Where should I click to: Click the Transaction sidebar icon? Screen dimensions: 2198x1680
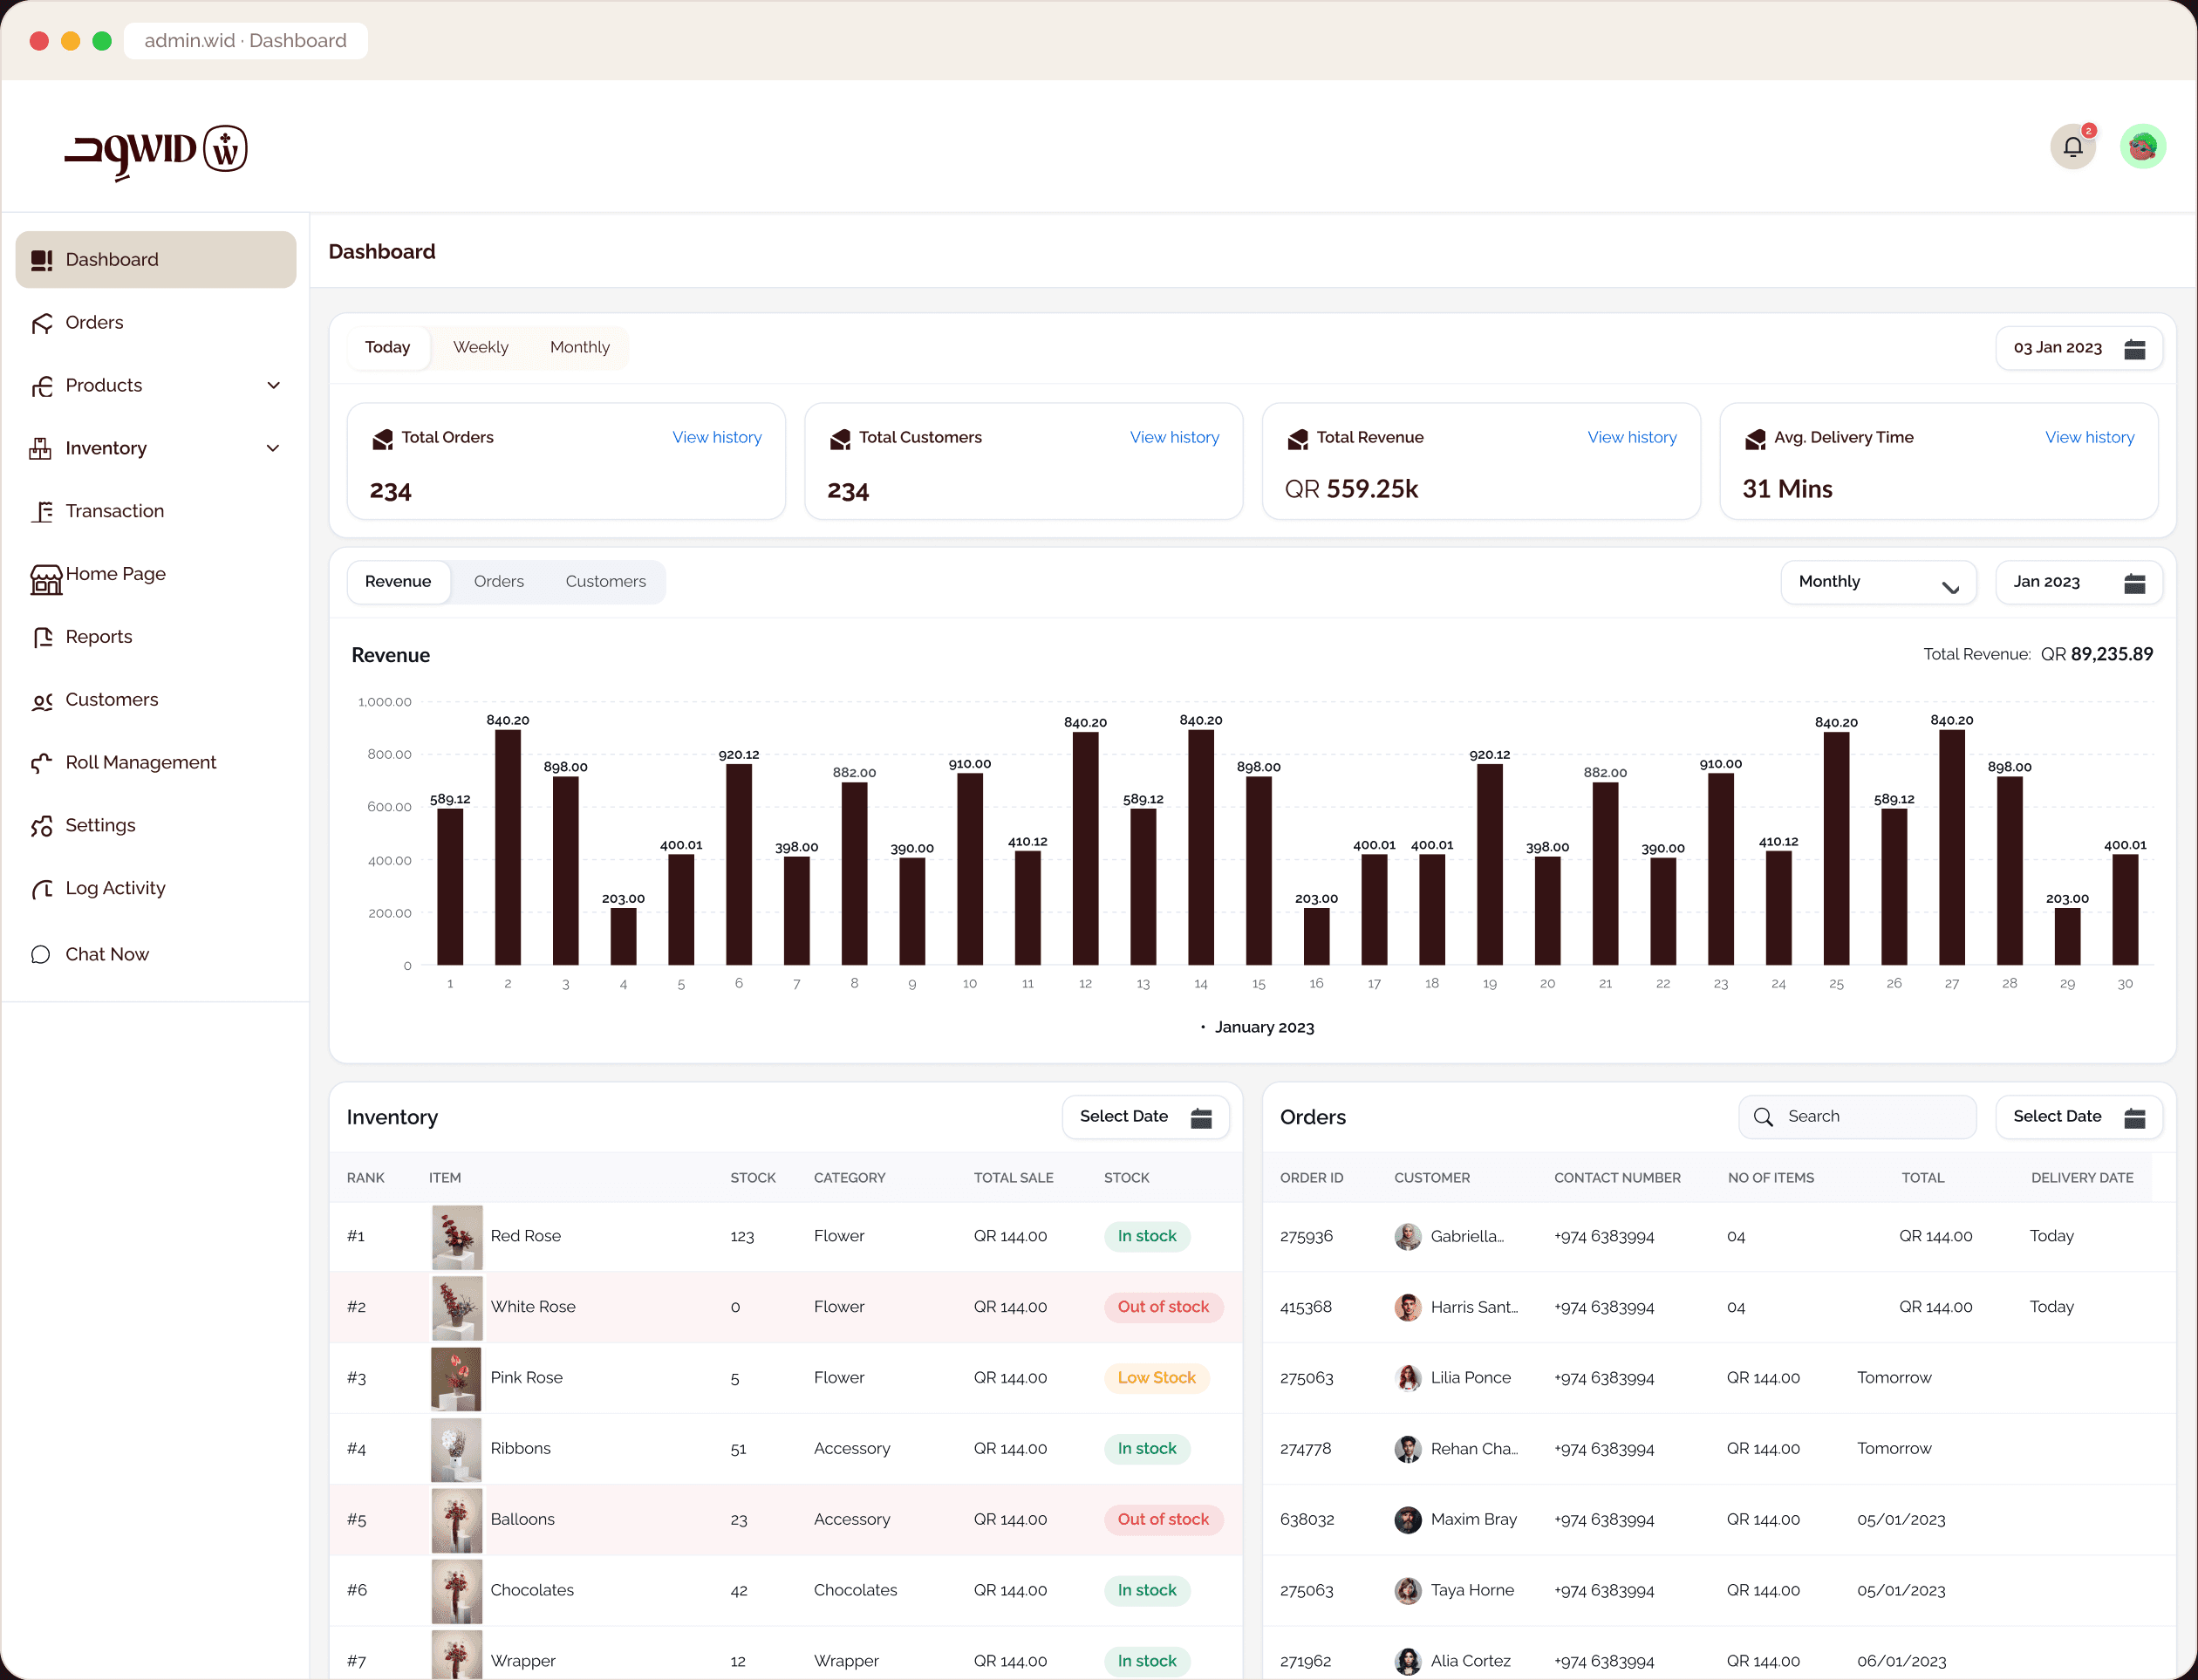click(x=41, y=512)
